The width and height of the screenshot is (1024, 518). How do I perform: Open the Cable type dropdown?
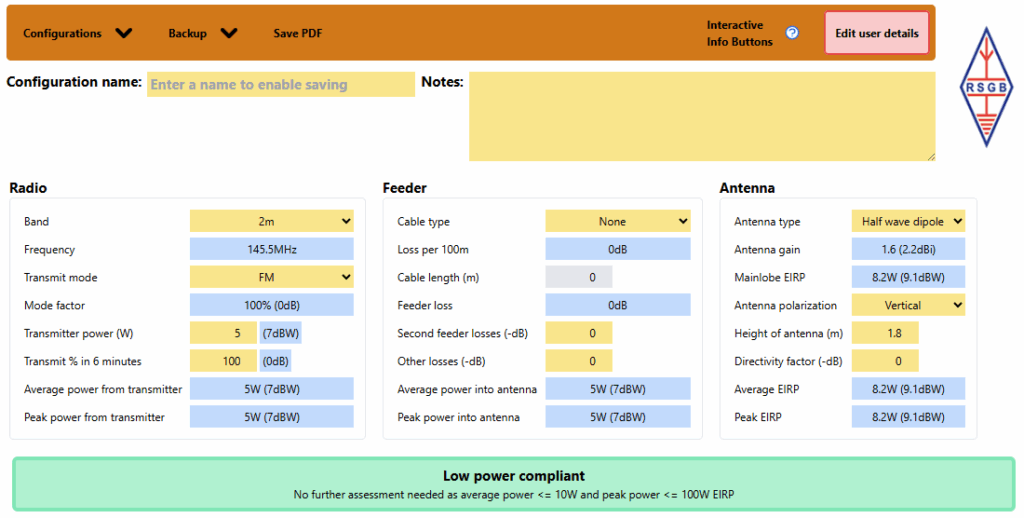617,221
